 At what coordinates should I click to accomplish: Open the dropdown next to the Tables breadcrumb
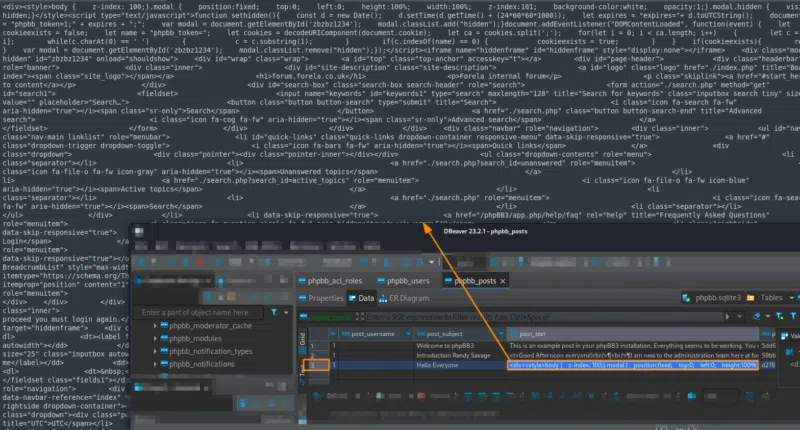pyautogui.click(x=791, y=298)
